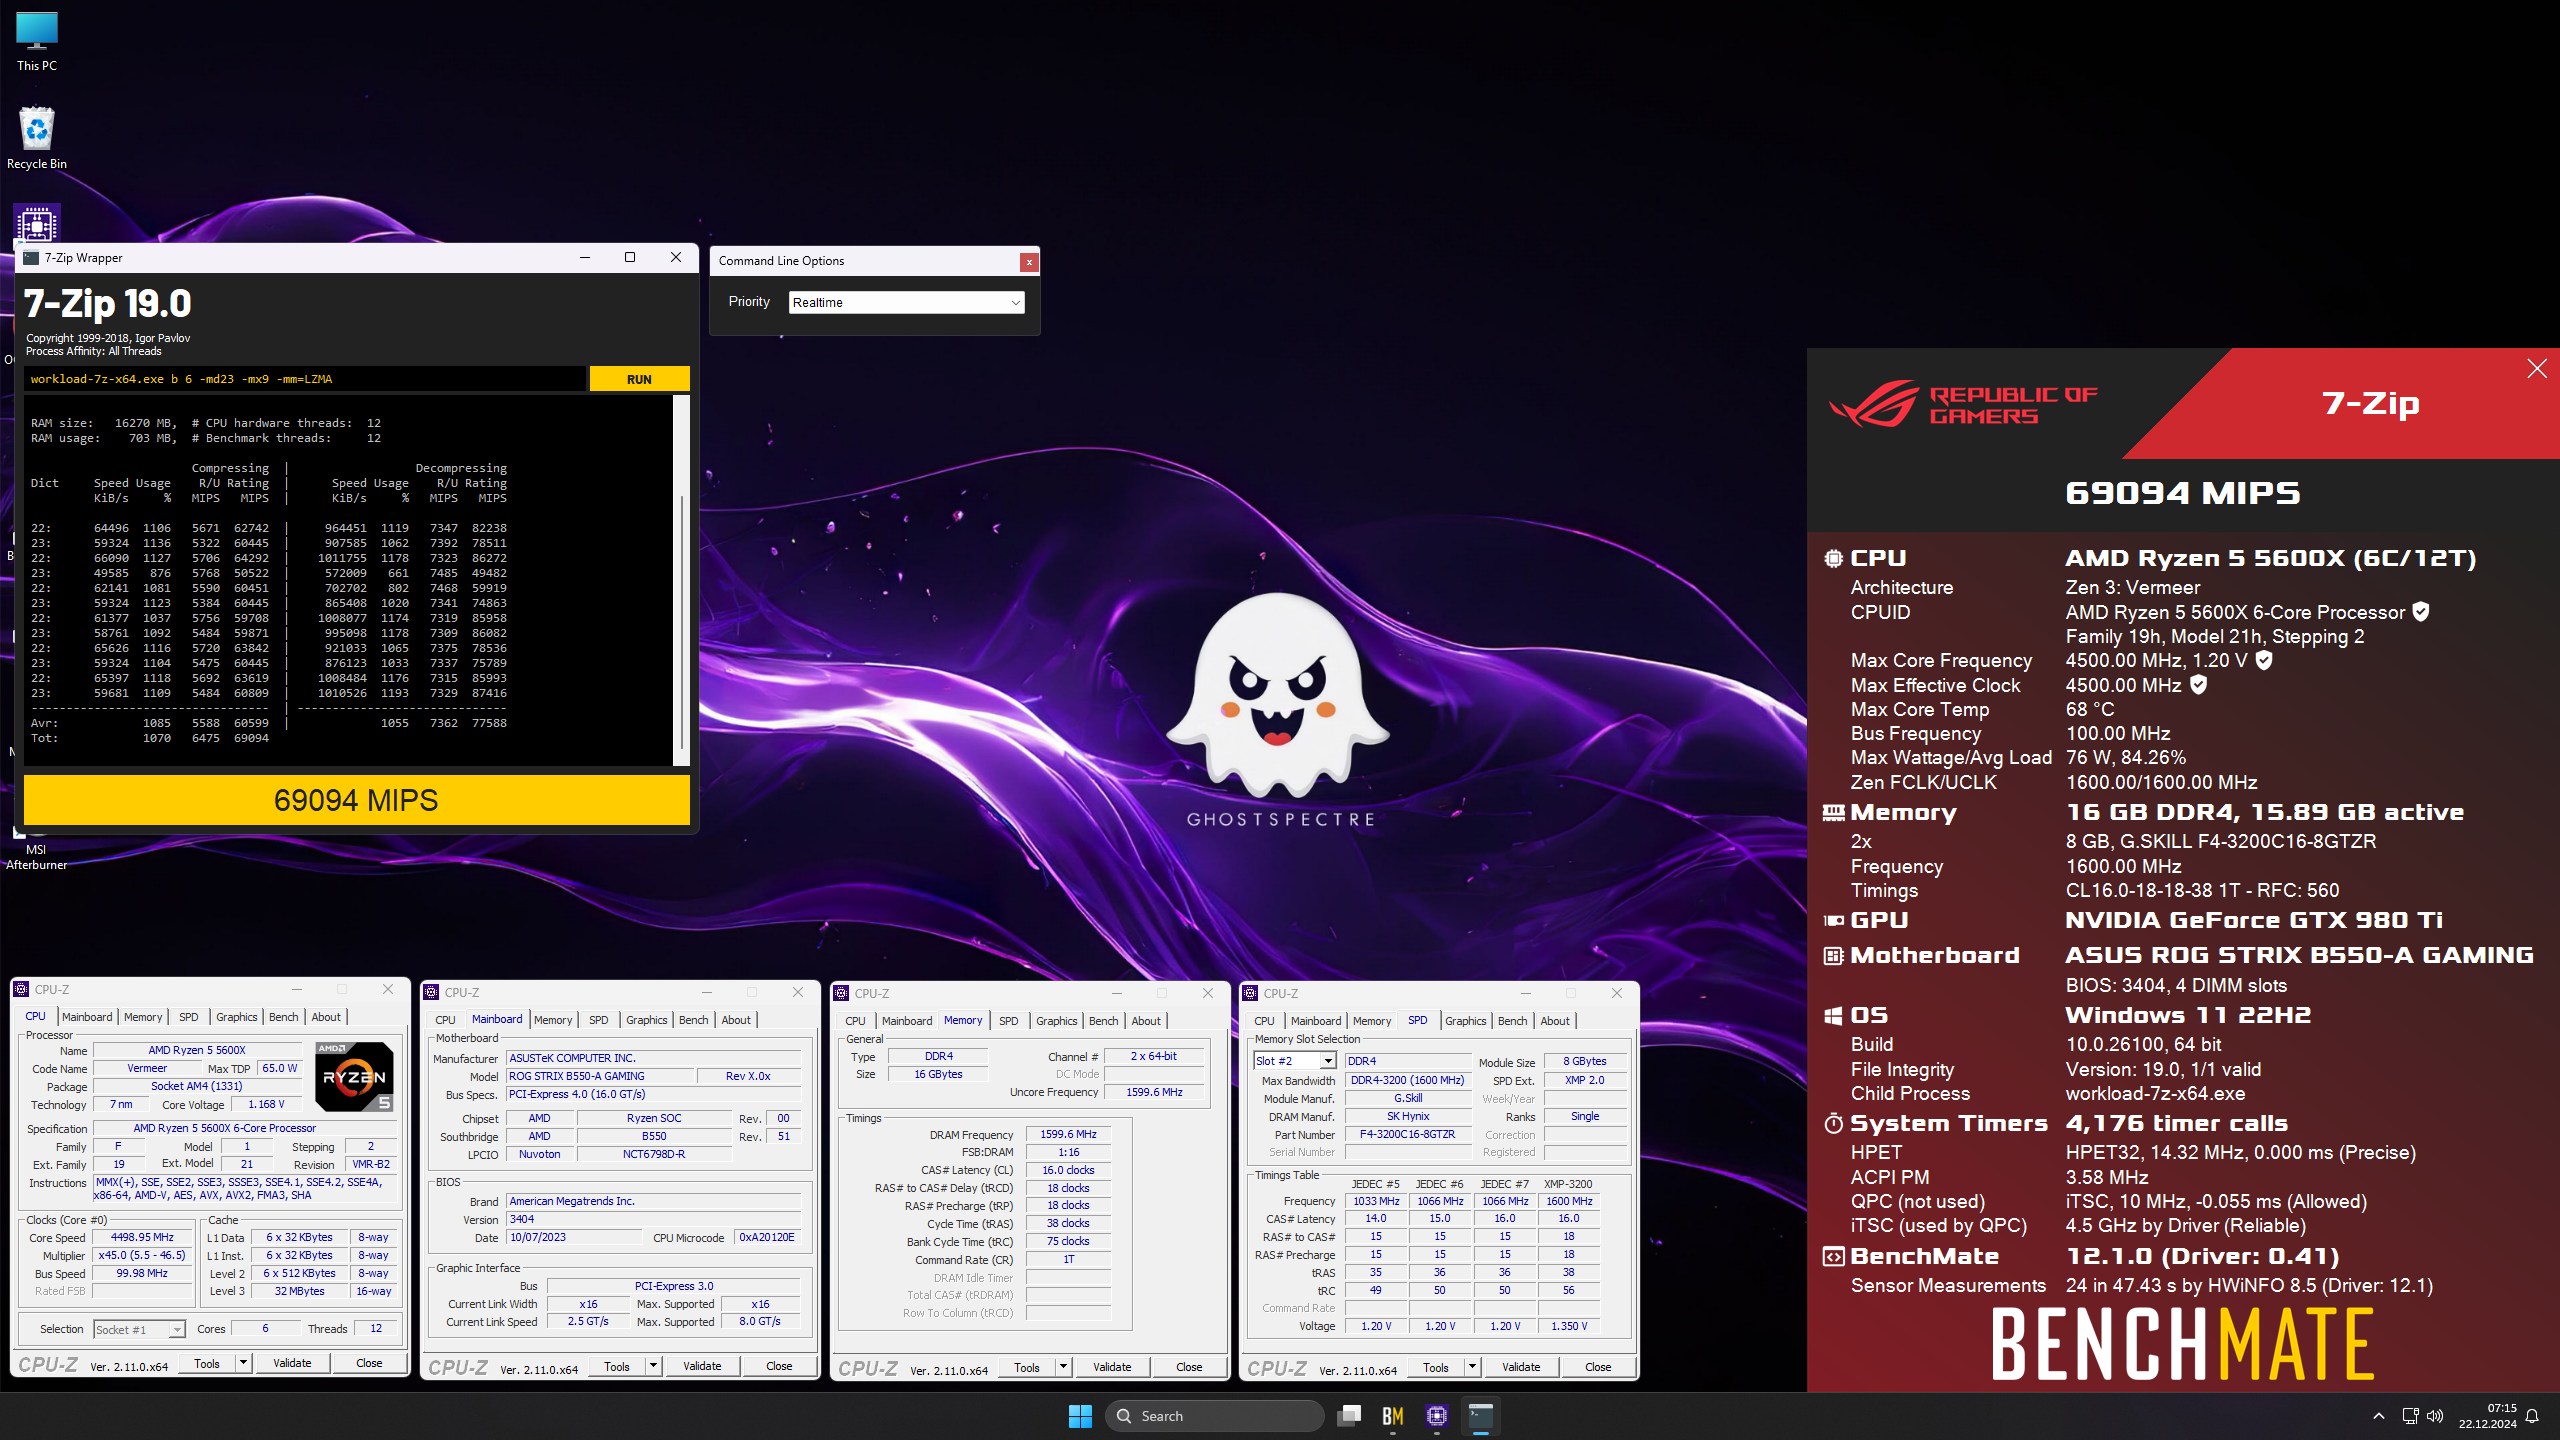Image resolution: width=2560 pixels, height=1440 pixels.
Task: Click the OS Windows icon in BenchMate
Action: [1833, 1016]
